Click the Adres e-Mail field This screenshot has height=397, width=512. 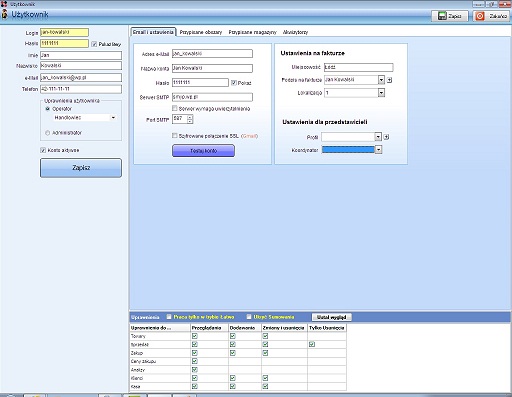pos(212,54)
